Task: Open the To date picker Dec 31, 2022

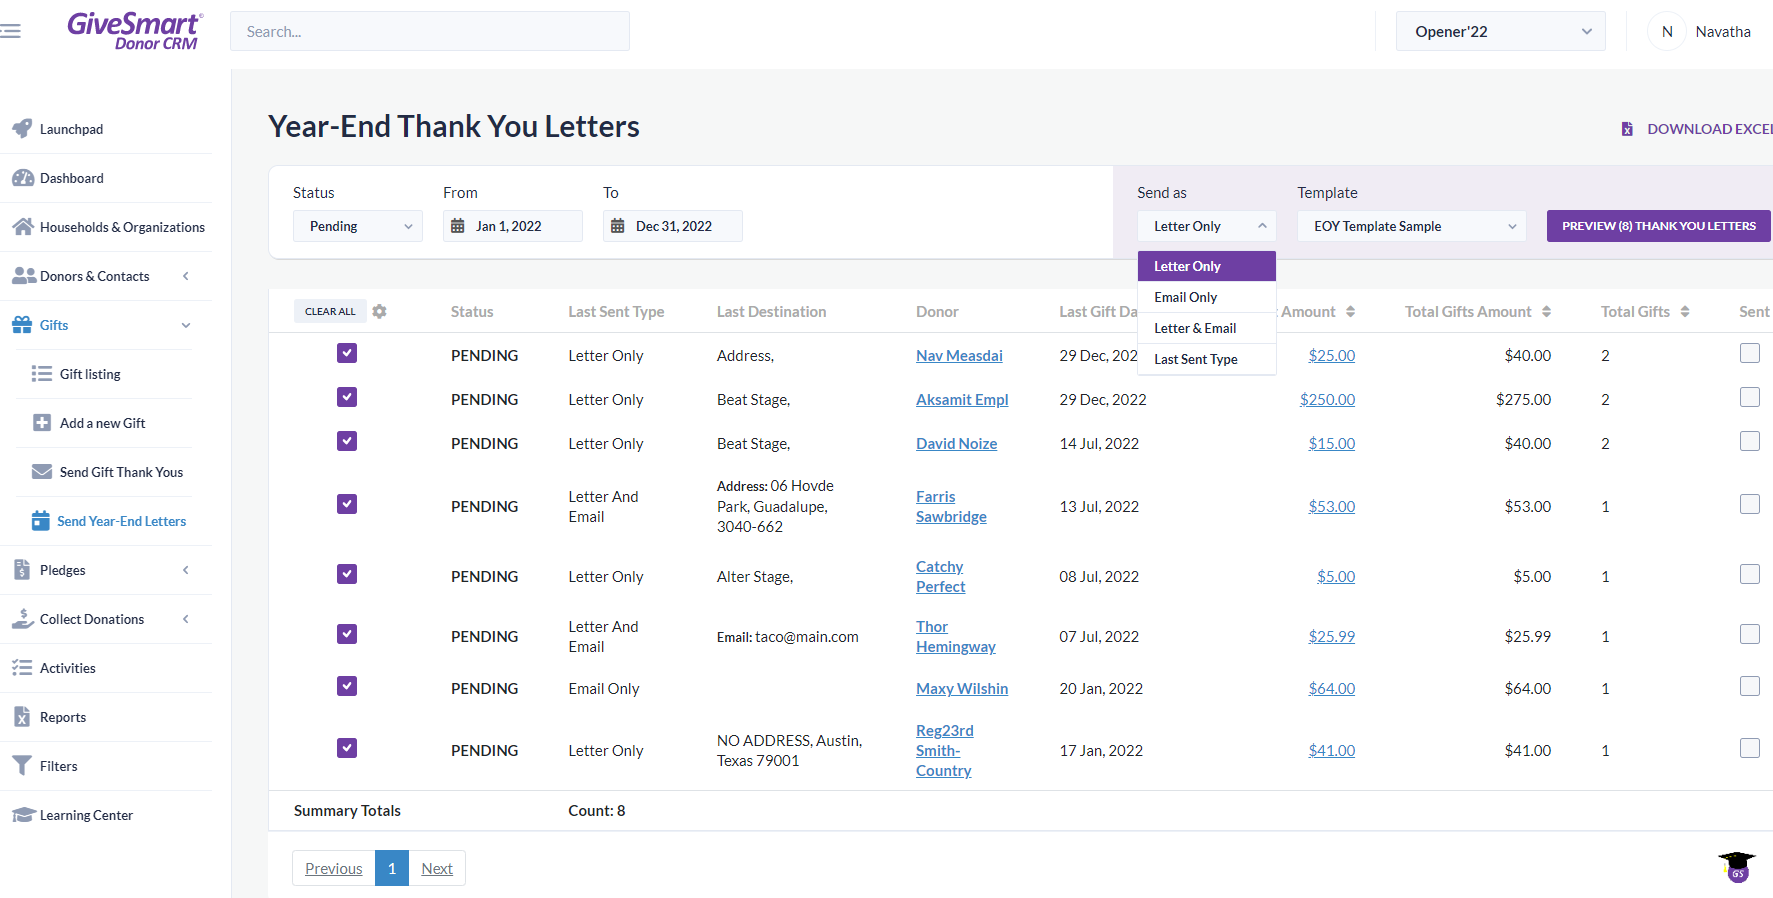Action: click(673, 226)
